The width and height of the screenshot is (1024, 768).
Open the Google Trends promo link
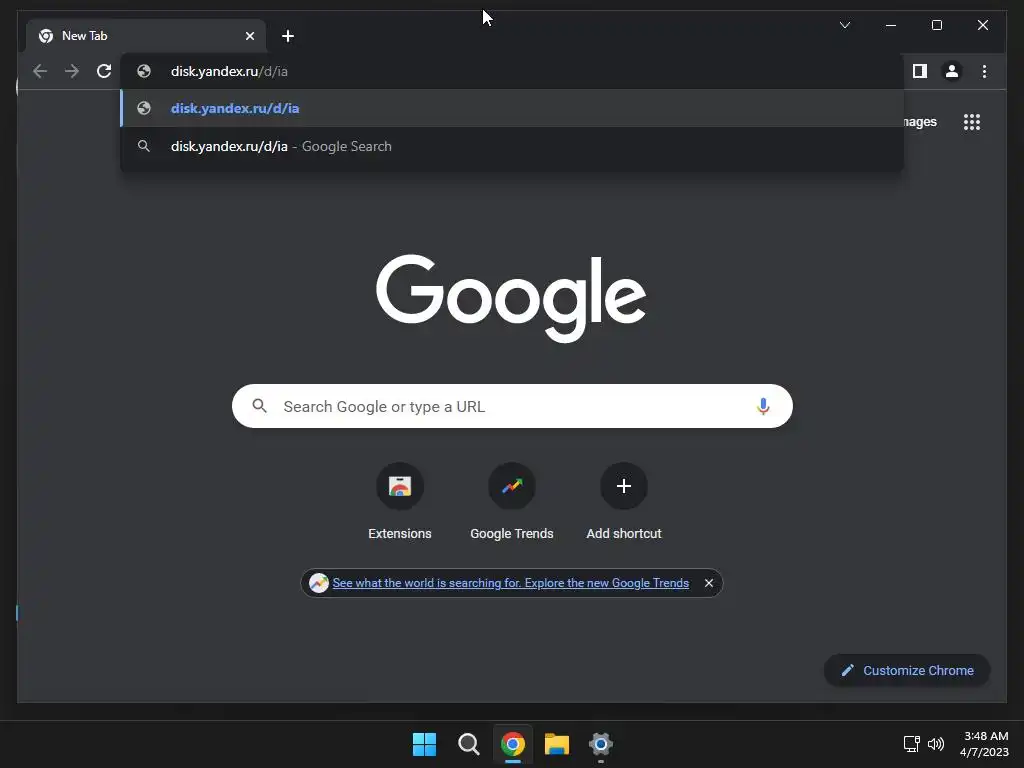511,583
